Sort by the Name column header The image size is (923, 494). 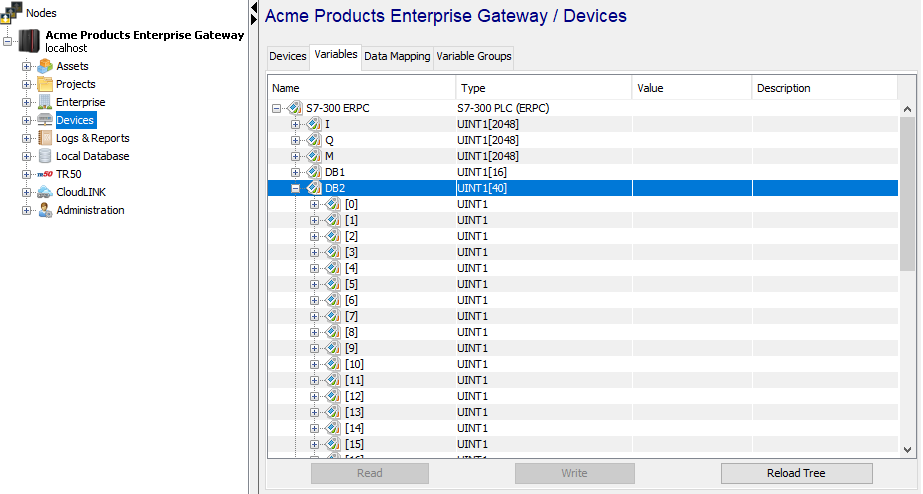[361, 88]
